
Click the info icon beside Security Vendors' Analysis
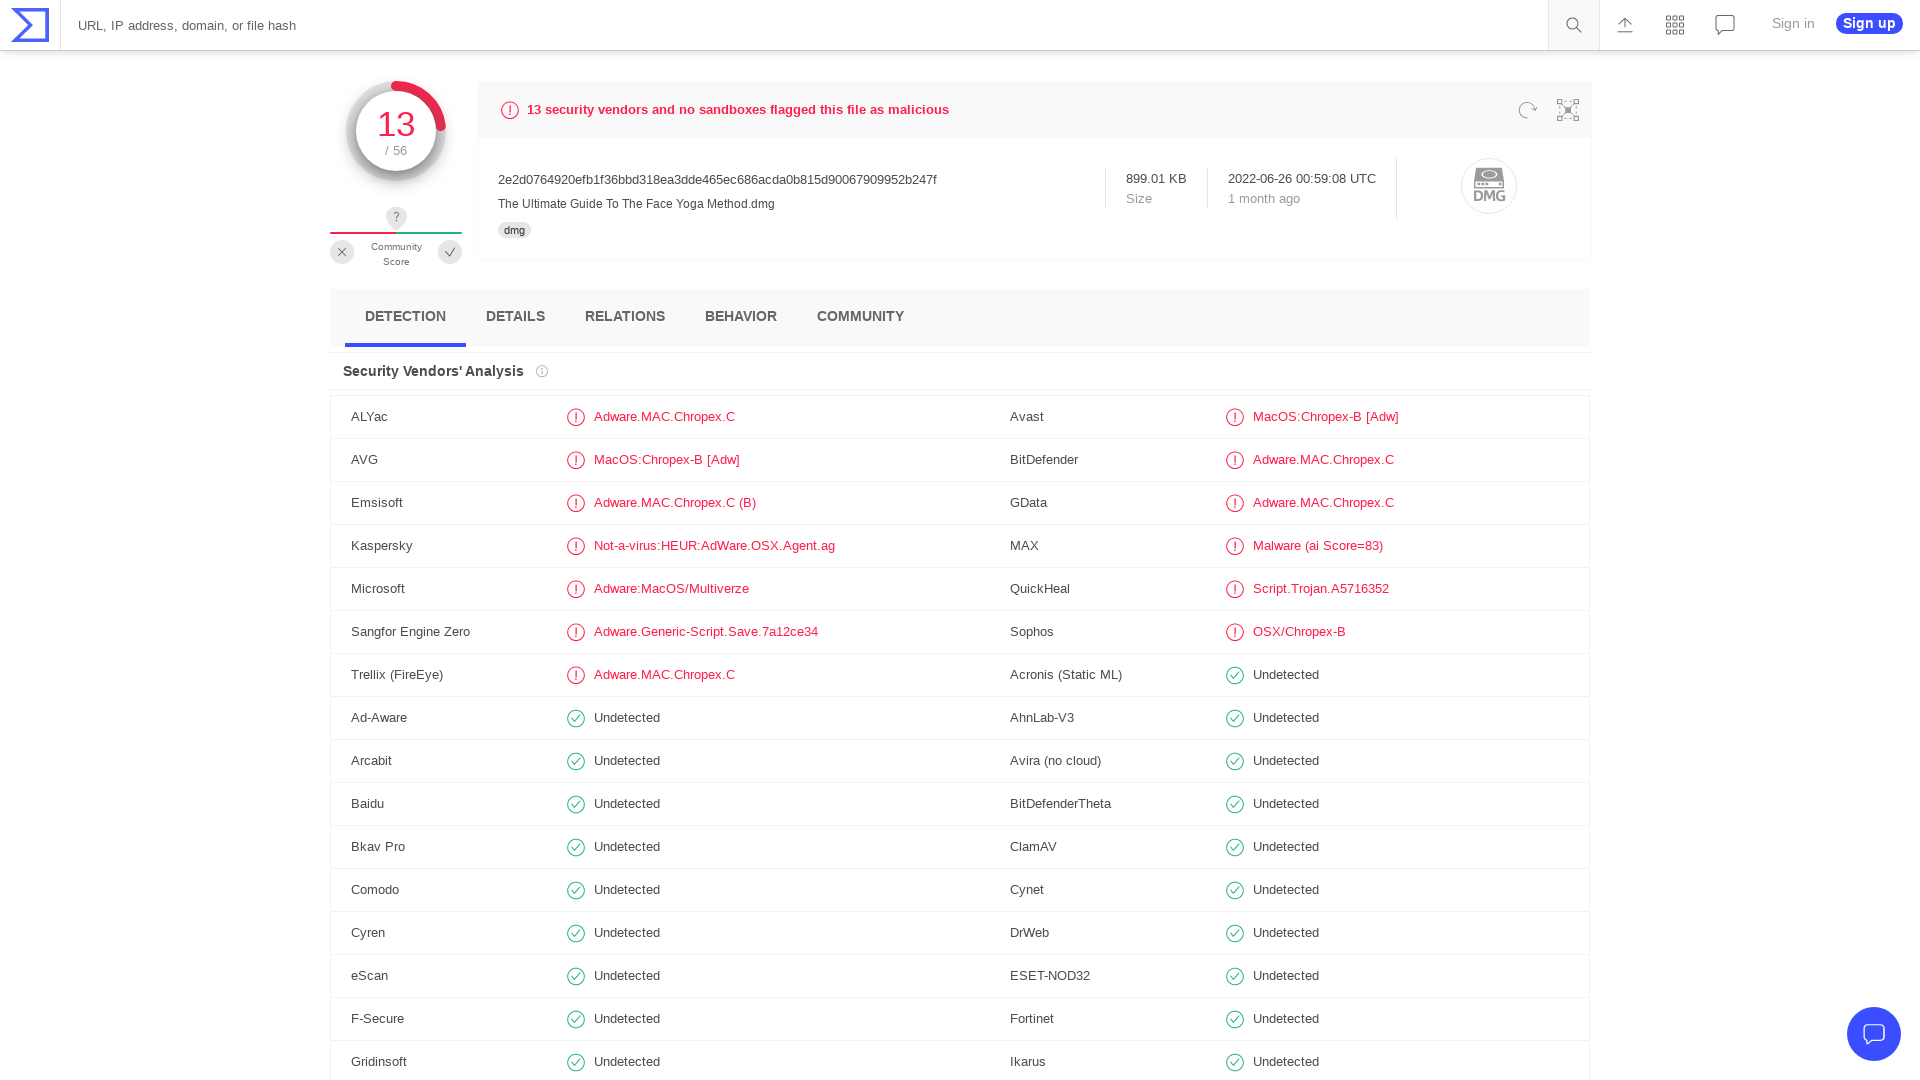tap(542, 371)
